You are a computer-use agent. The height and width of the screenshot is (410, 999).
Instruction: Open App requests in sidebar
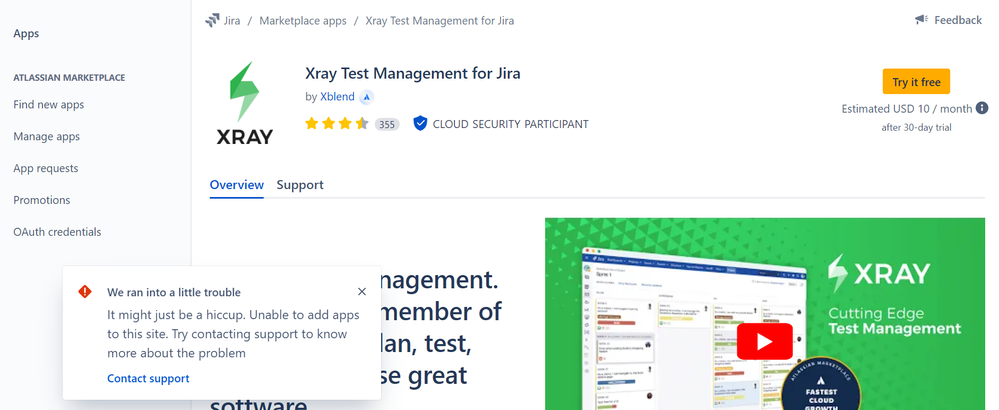(x=46, y=168)
